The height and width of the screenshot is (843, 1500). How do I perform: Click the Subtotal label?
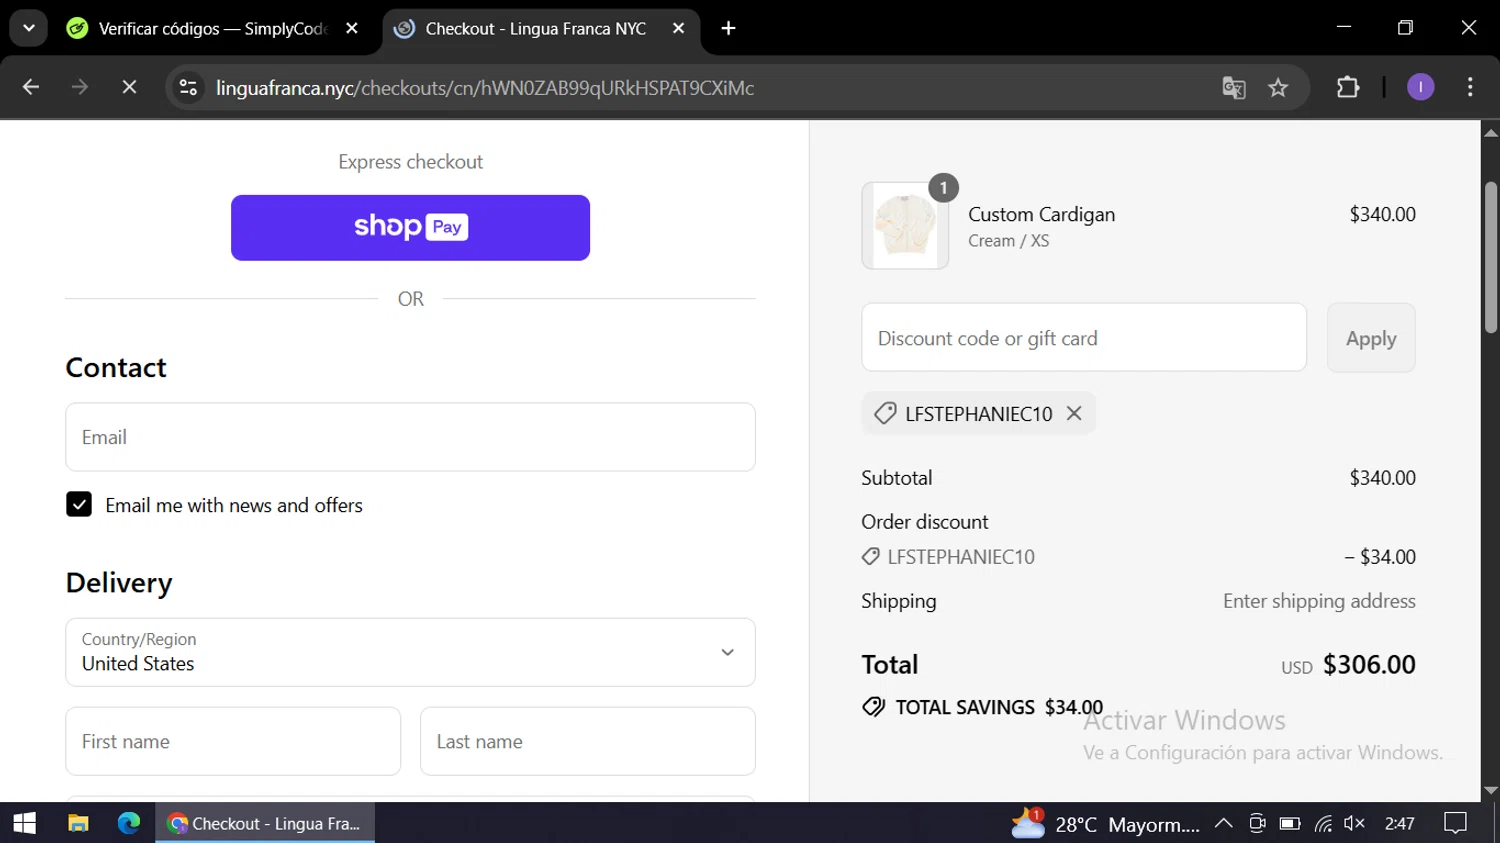coord(896,478)
